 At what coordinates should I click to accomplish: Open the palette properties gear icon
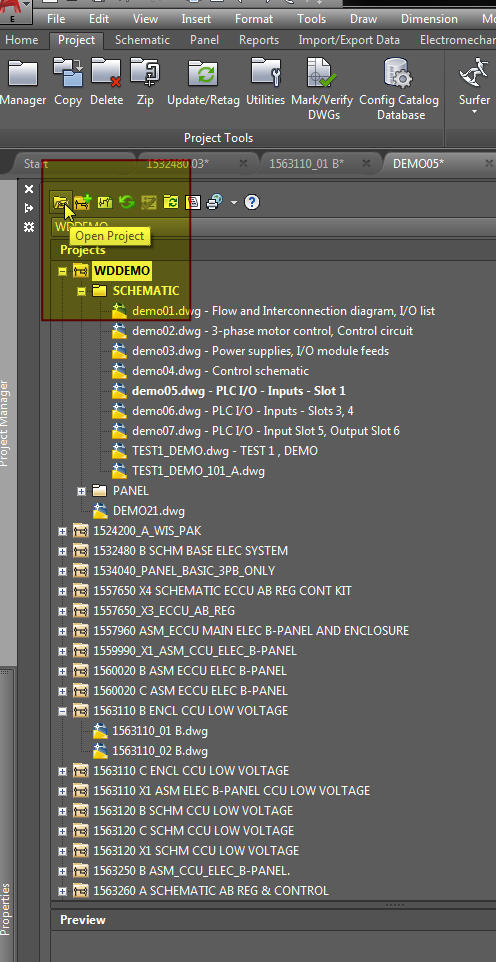pyautogui.click(x=28, y=227)
